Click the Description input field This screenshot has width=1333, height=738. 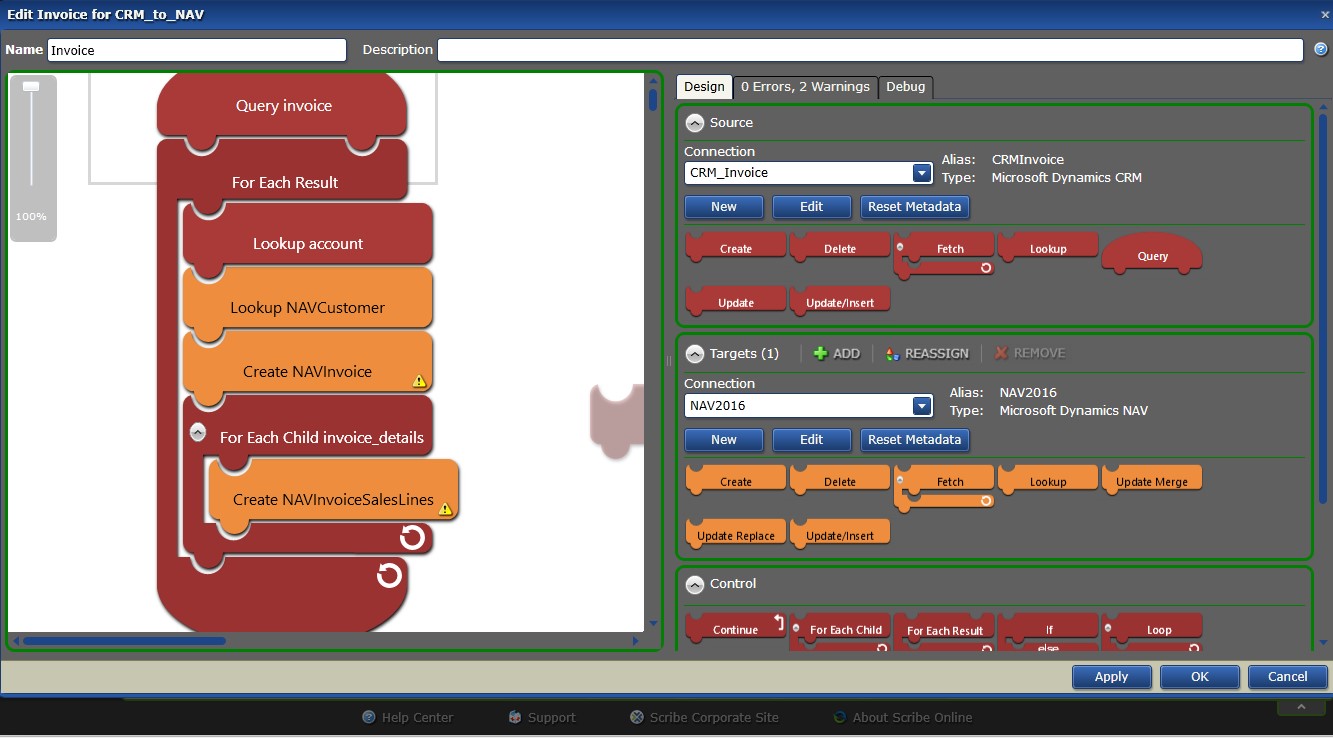pos(869,50)
